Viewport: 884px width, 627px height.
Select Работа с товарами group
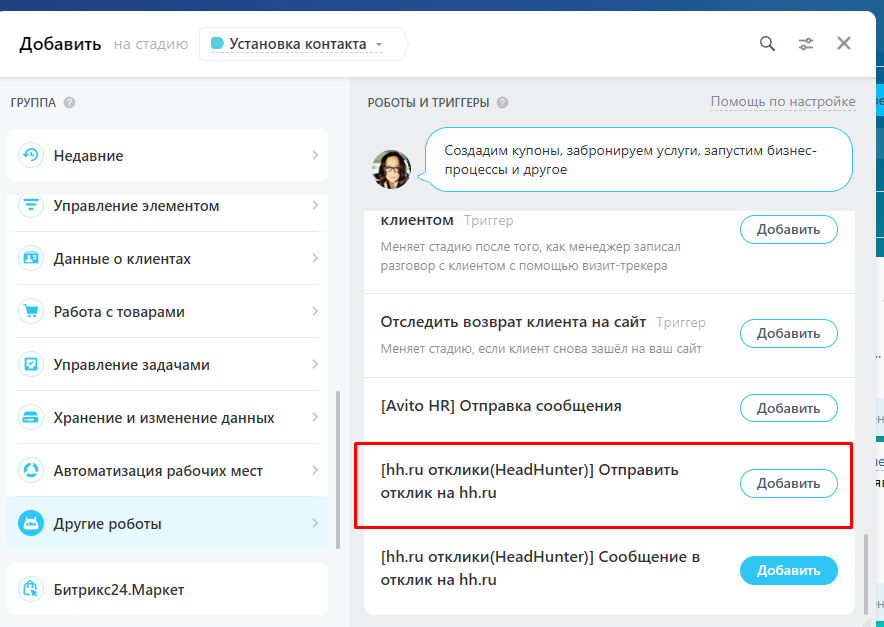coord(167,311)
